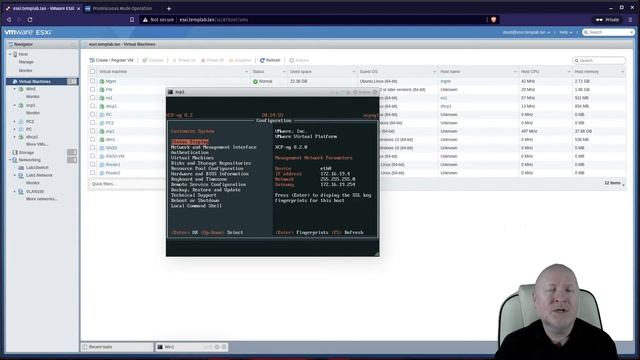Image resolution: width=640 pixels, height=360 pixels.
Task: Click the browser back arrow
Action: coord(9,20)
